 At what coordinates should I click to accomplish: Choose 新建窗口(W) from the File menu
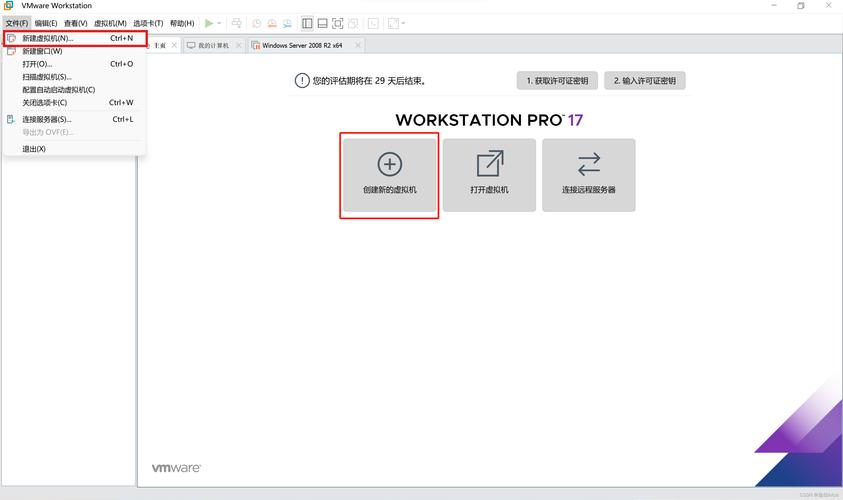[75, 51]
